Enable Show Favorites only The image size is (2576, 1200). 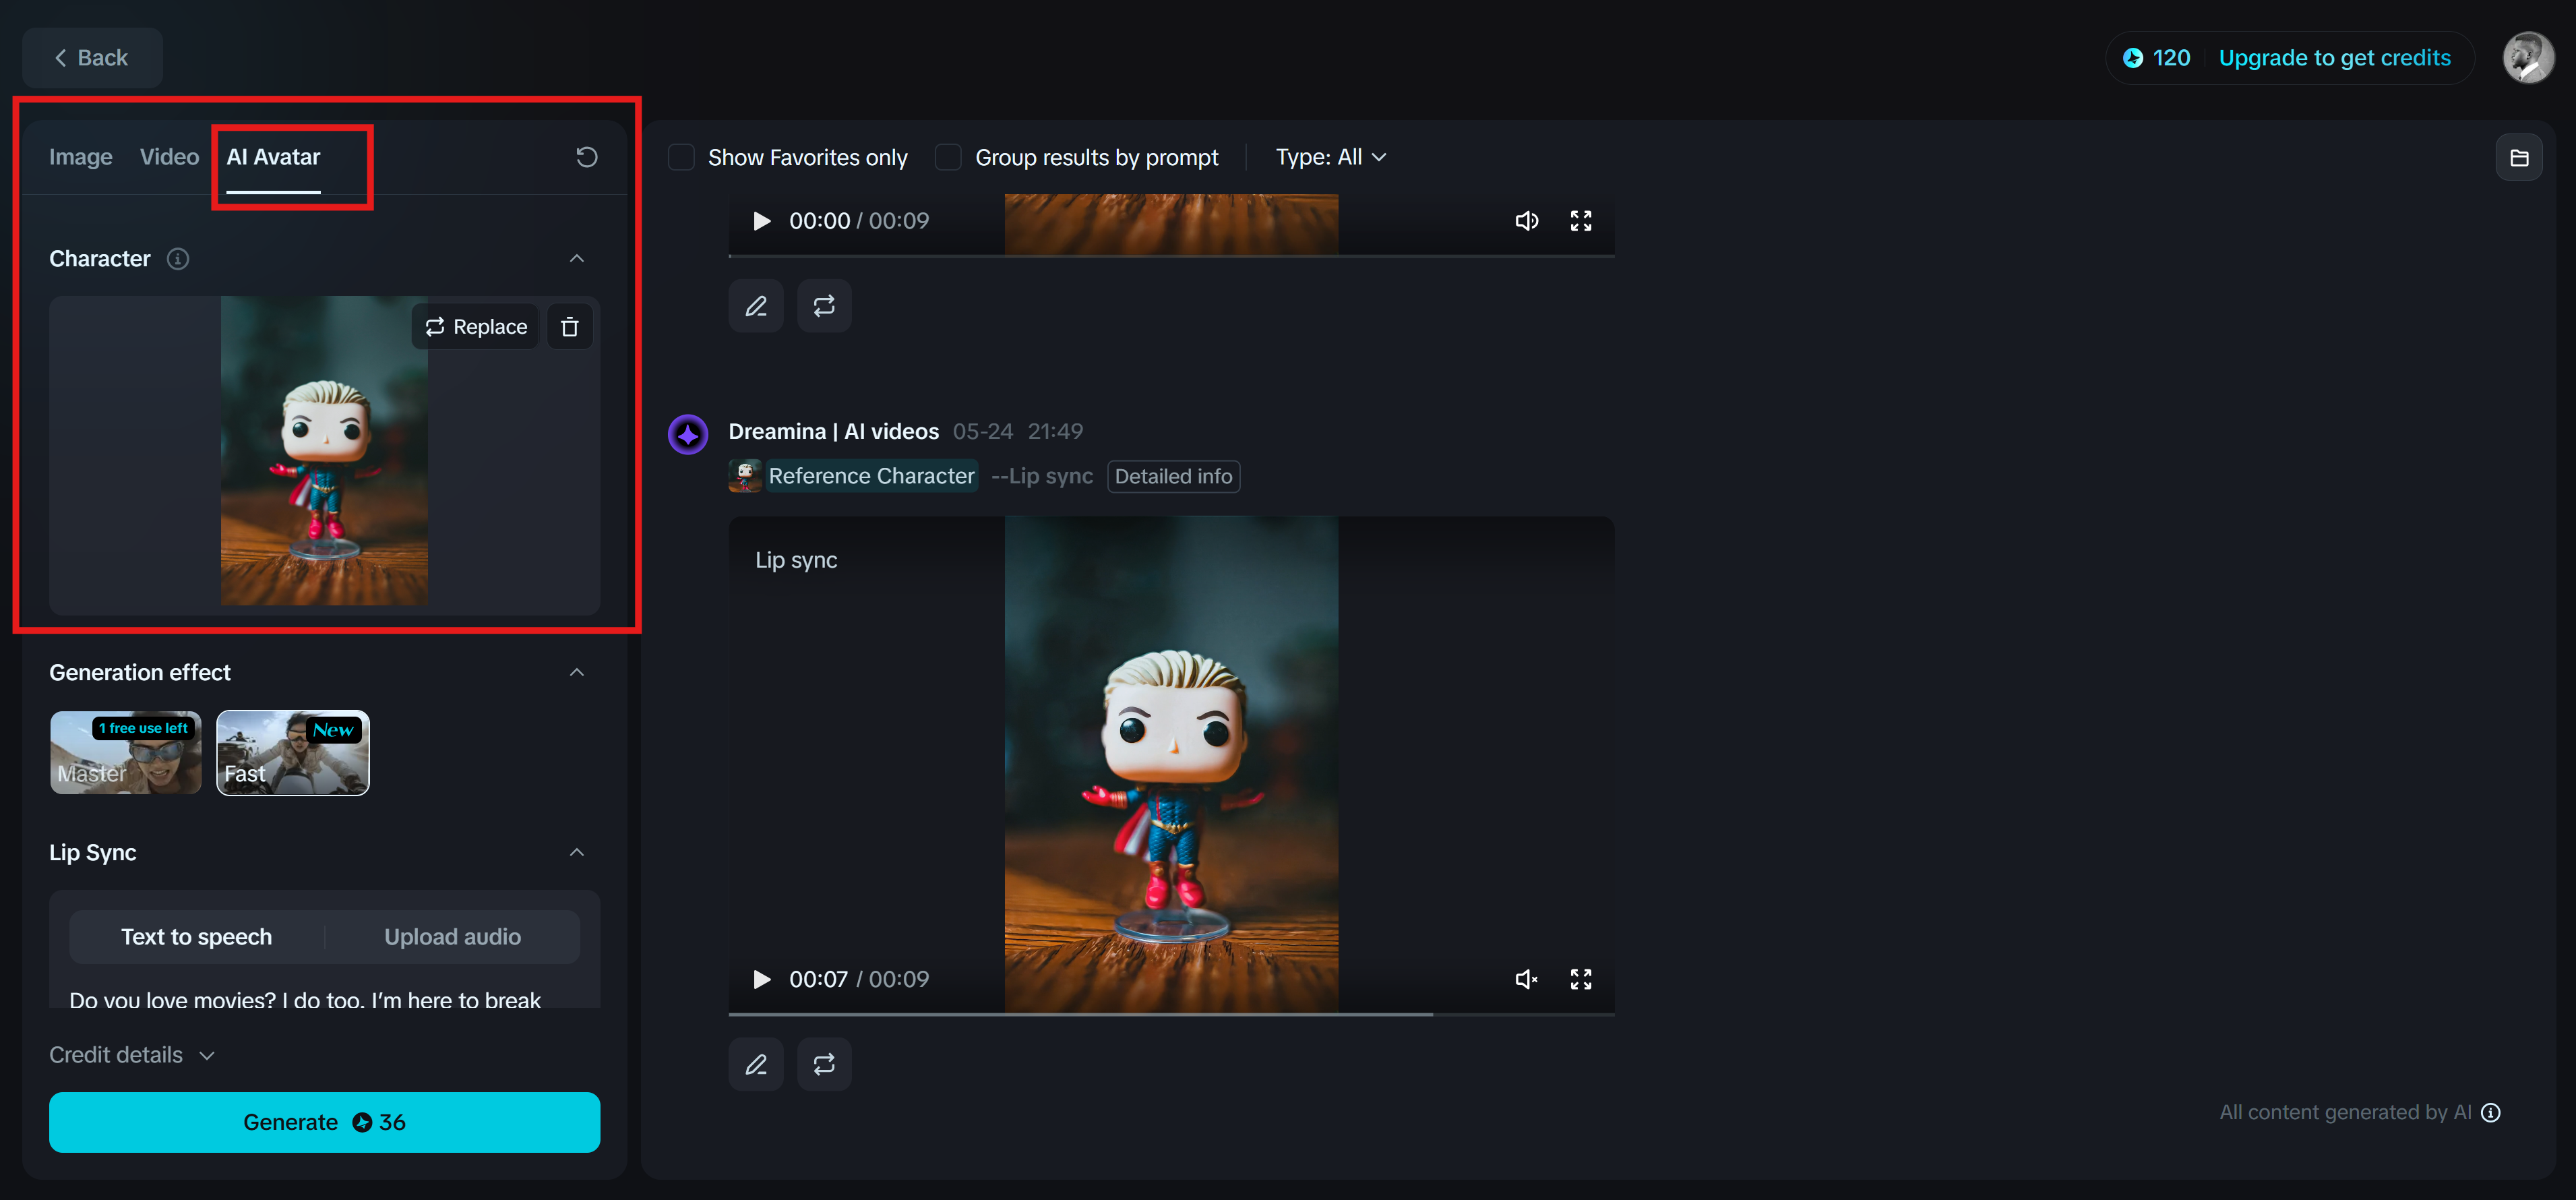[681, 157]
